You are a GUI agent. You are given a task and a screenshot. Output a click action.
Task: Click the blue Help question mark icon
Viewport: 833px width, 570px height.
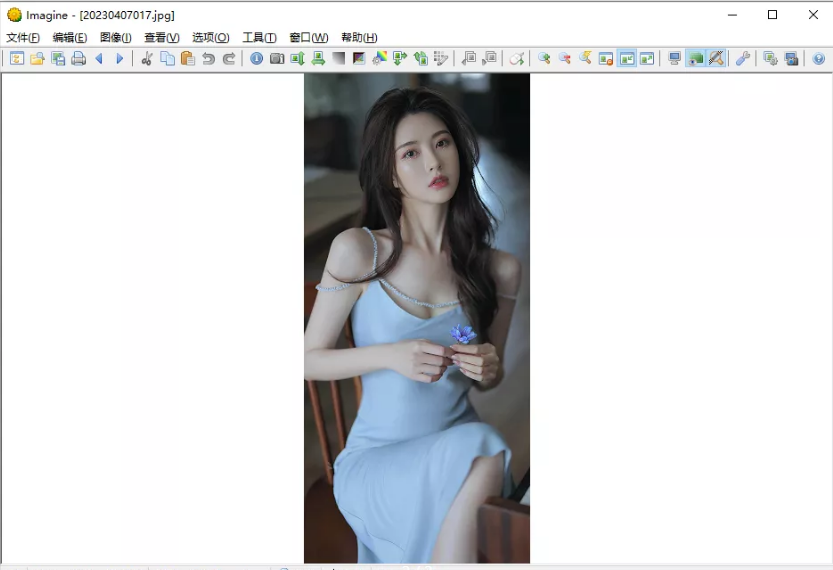tap(819, 59)
